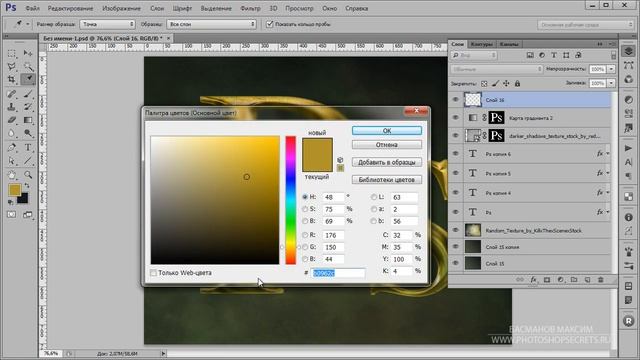Viewport: 640px width, 360px height.
Task: Confirm color with the OK button
Action: pos(387,131)
